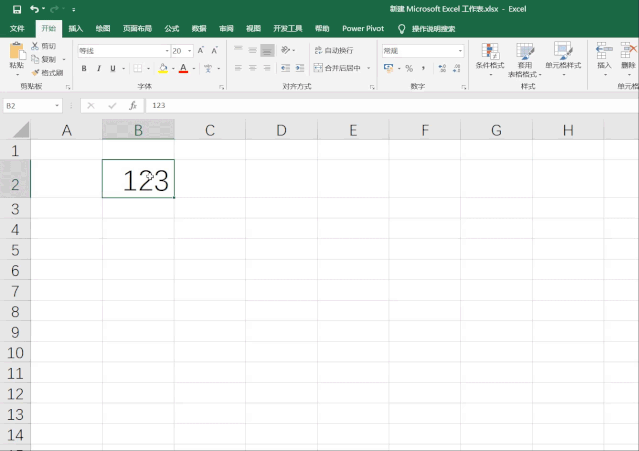Image resolution: width=639 pixels, height=451 pixels.
Task: Open 单元格样式 (Cell Styles) gallery
Action: click(563, 59)
